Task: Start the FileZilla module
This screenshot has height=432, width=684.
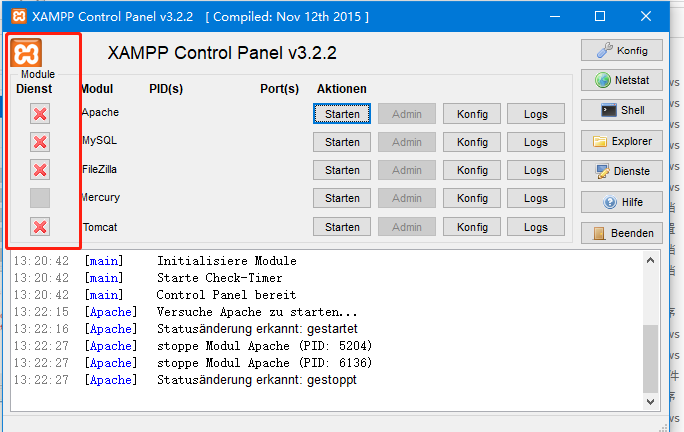Action: click(x=342, y=170)
